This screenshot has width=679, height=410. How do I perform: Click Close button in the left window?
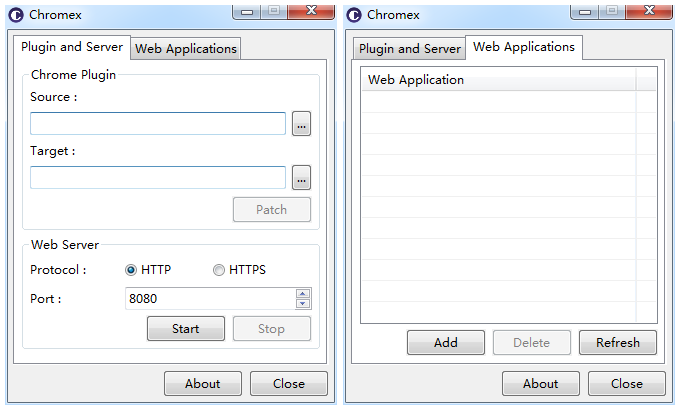click(x=289, y=384)
